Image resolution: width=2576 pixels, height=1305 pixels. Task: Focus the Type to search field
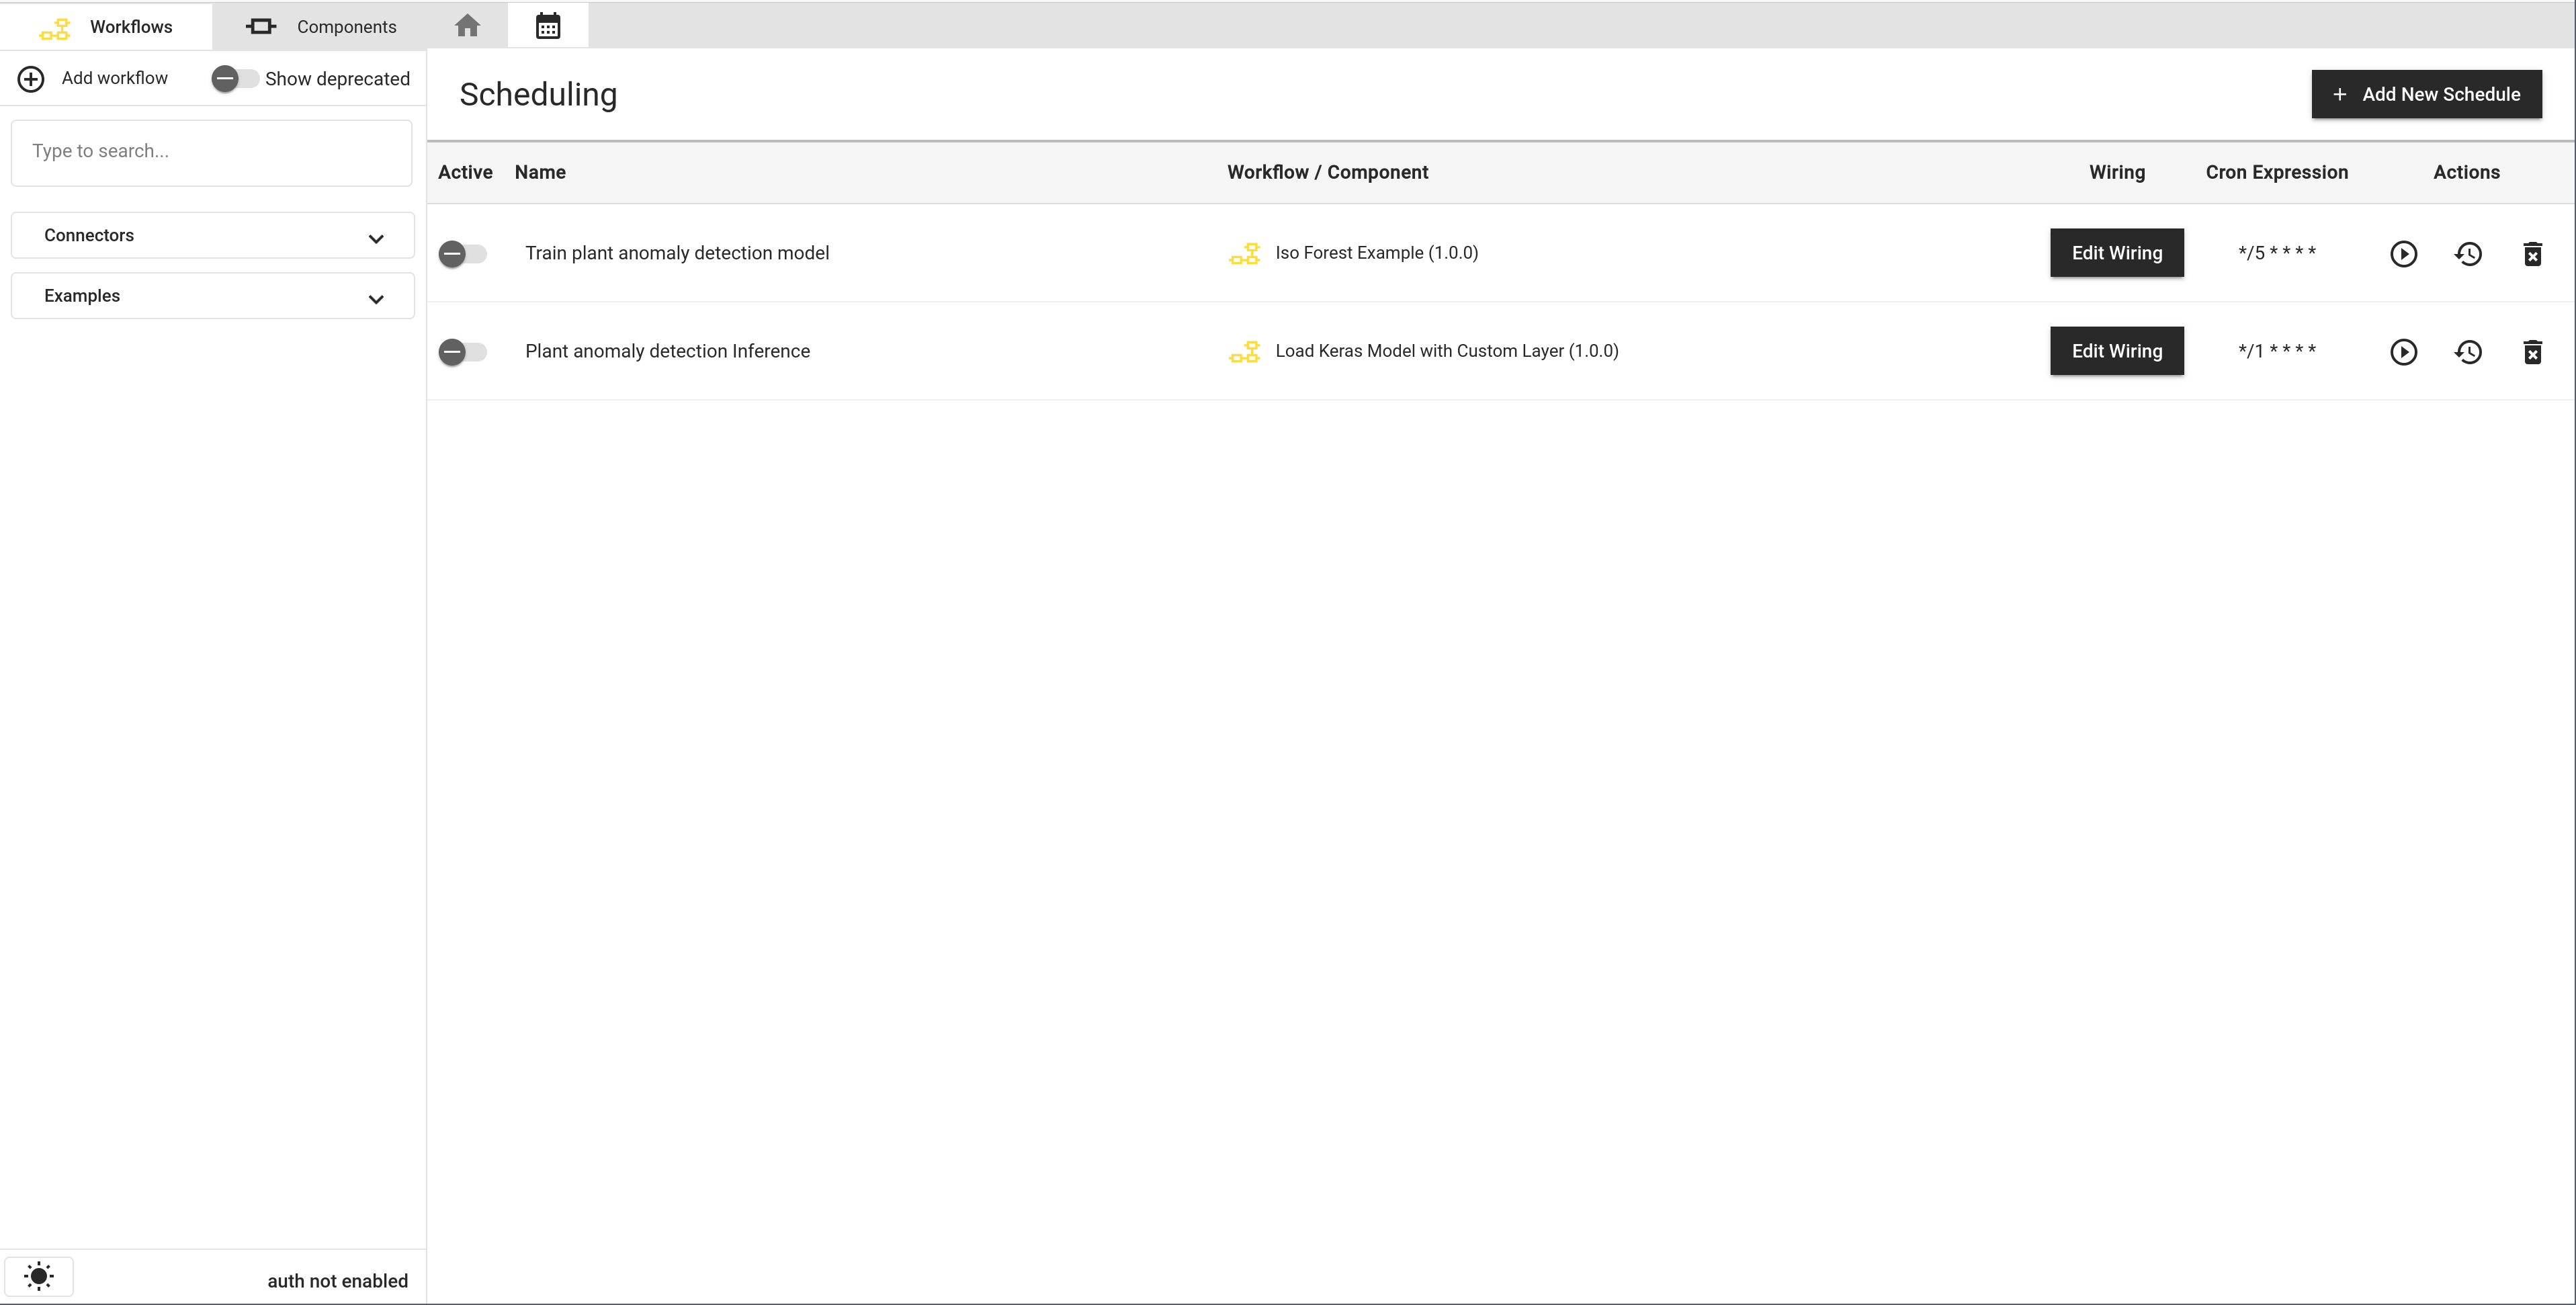211,152
